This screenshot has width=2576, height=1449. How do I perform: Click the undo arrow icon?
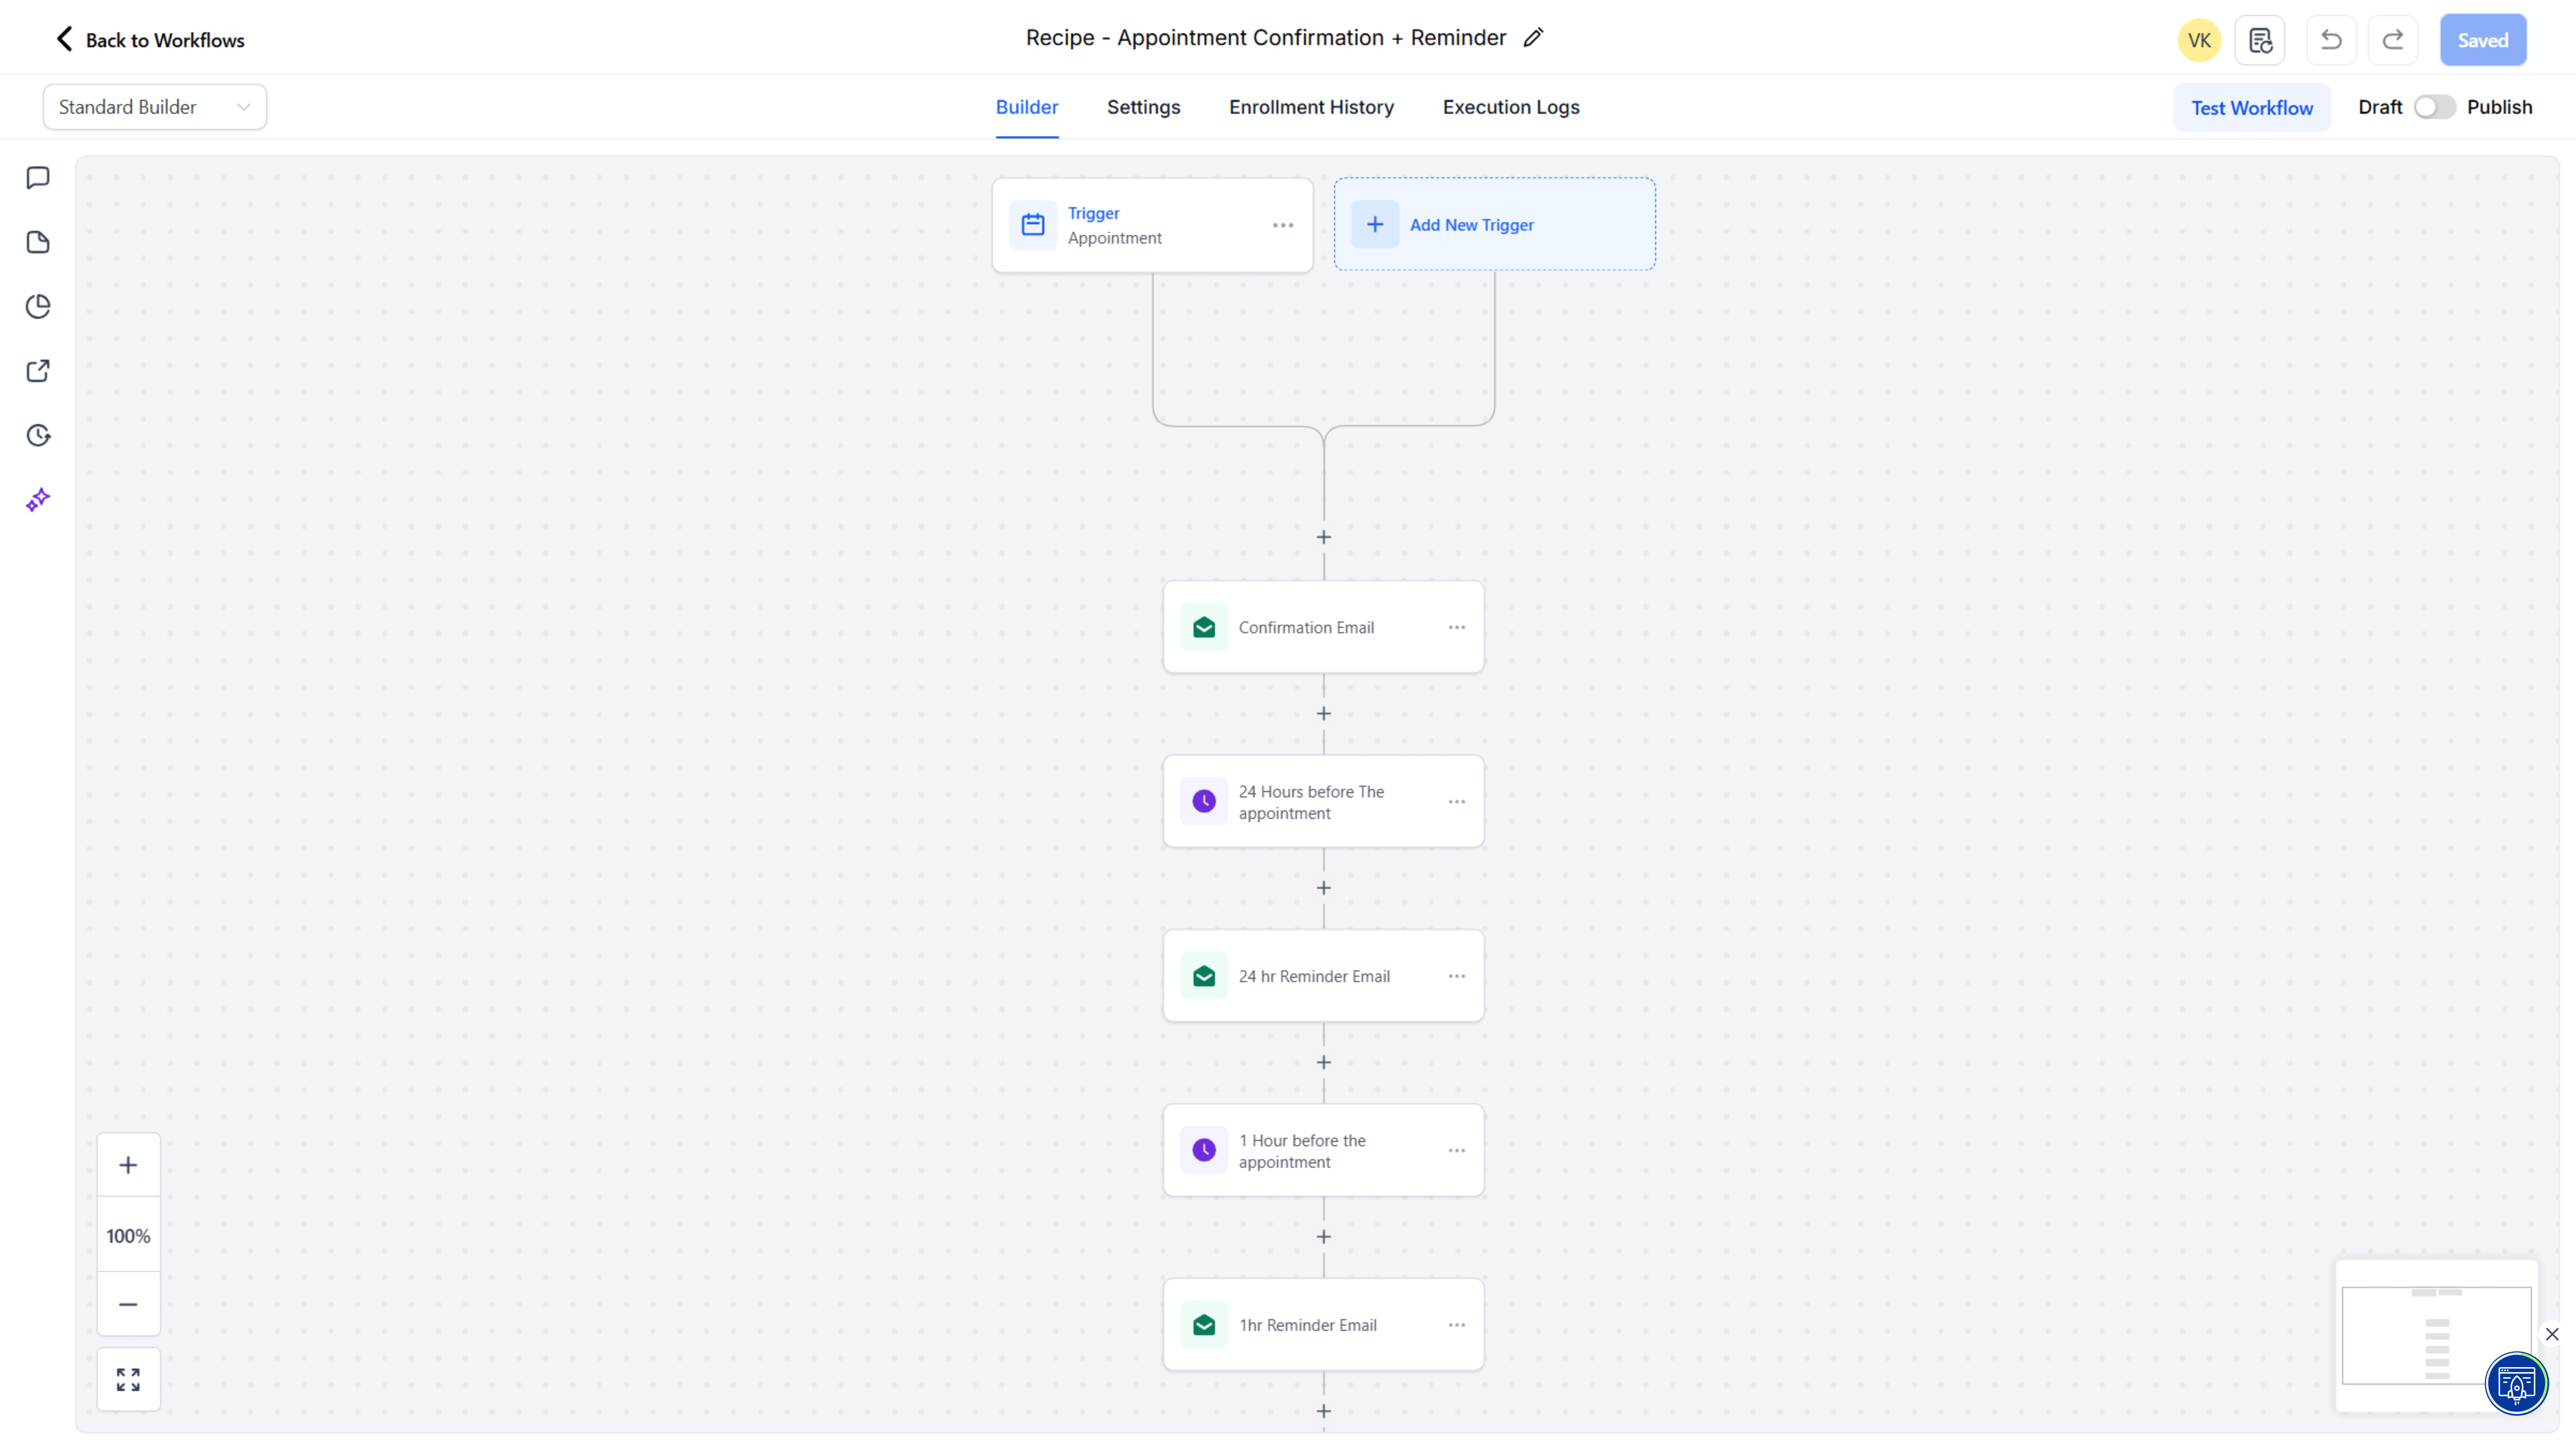coord(2331,40)
